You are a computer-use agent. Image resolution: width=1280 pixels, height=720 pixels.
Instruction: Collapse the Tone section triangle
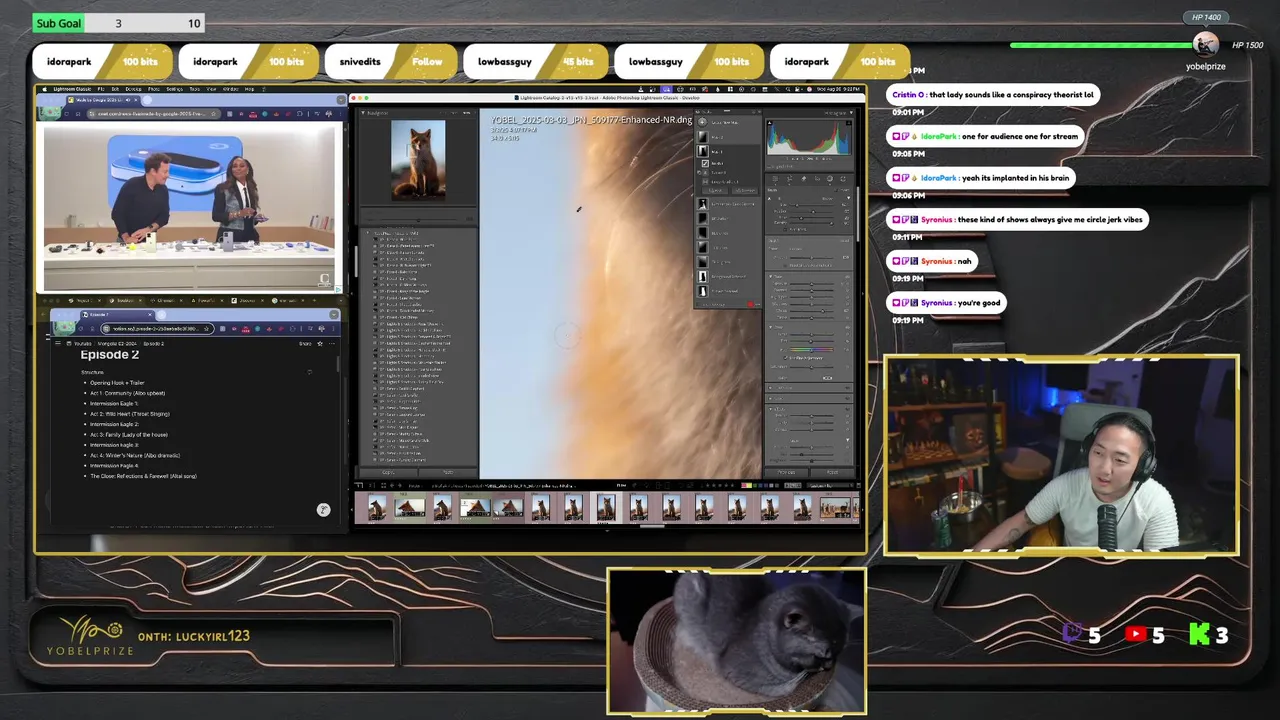(770, 276)
